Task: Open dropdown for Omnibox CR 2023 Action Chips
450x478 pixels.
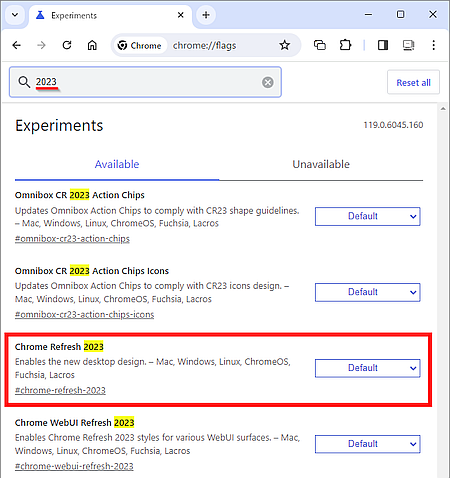Action: click(368, 216)
